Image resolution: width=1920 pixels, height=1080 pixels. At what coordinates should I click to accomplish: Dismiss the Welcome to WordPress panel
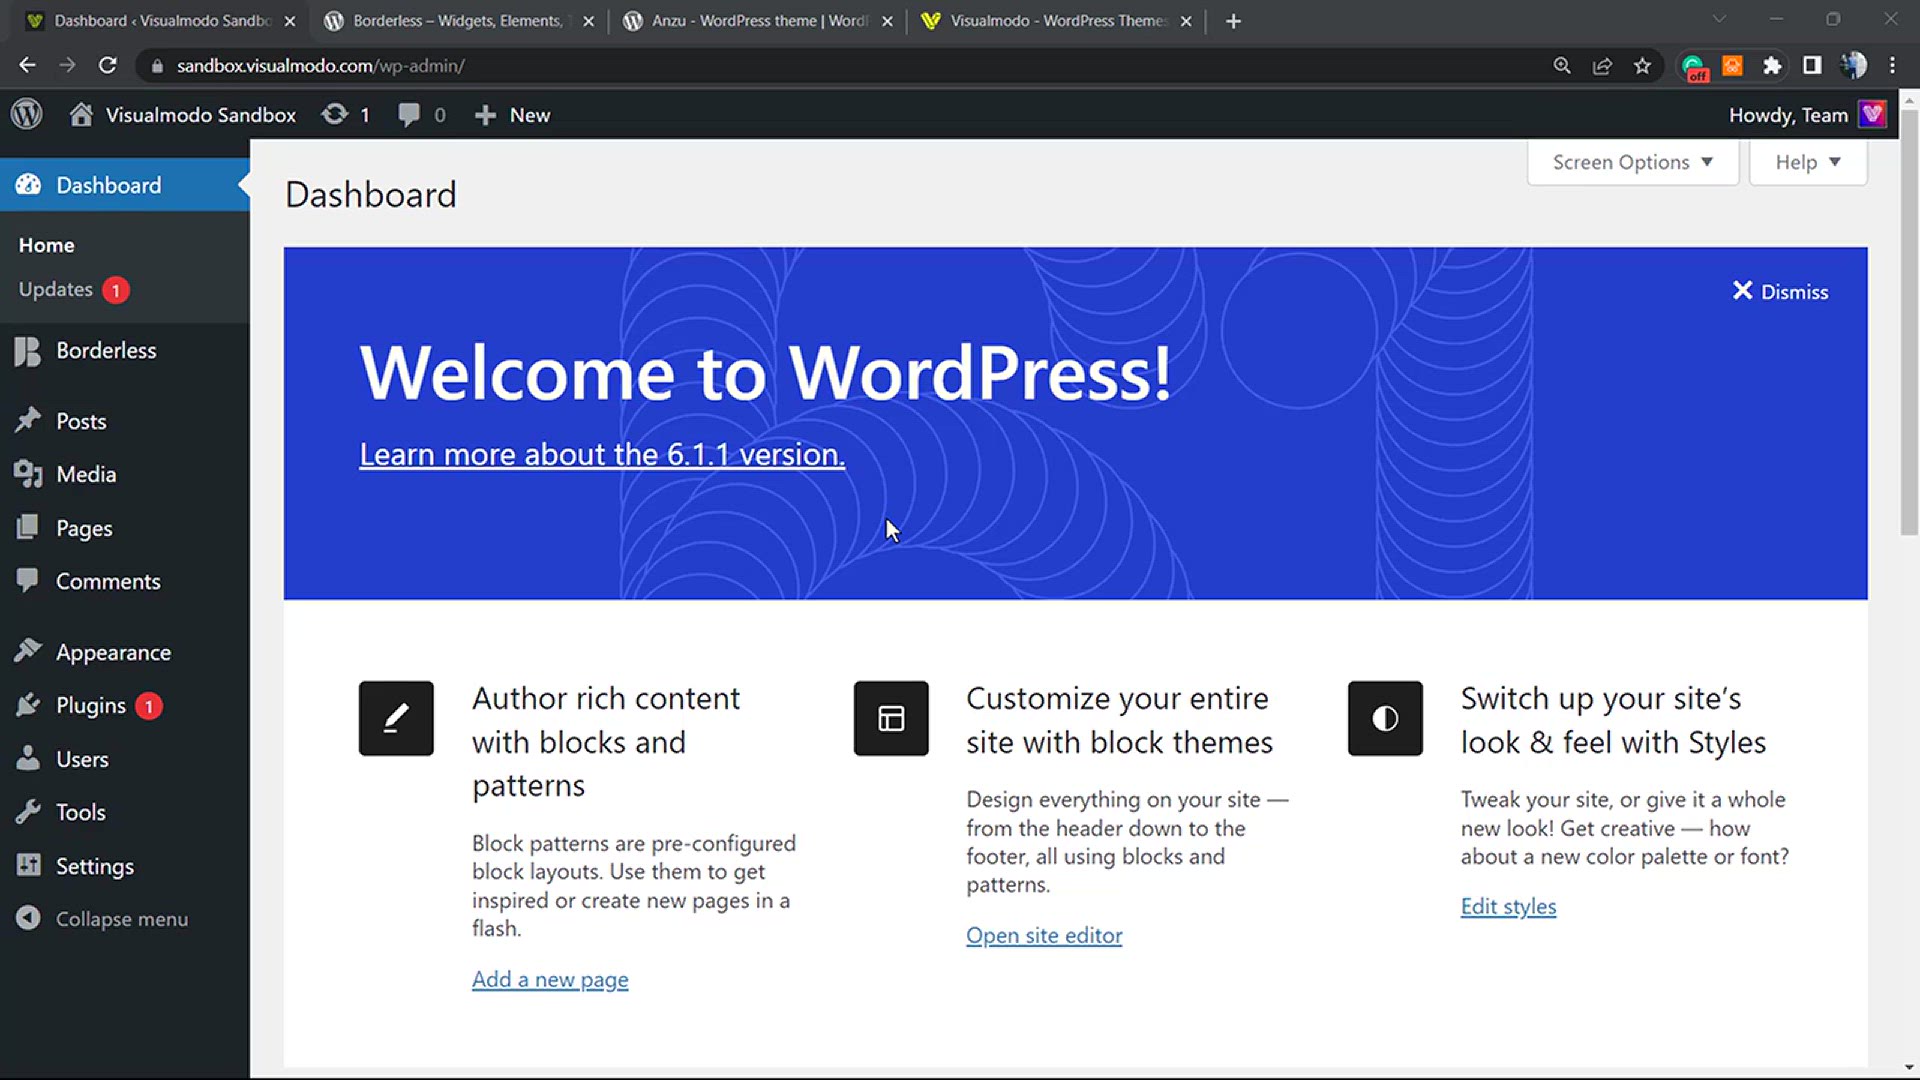(x=1780, y=292)
